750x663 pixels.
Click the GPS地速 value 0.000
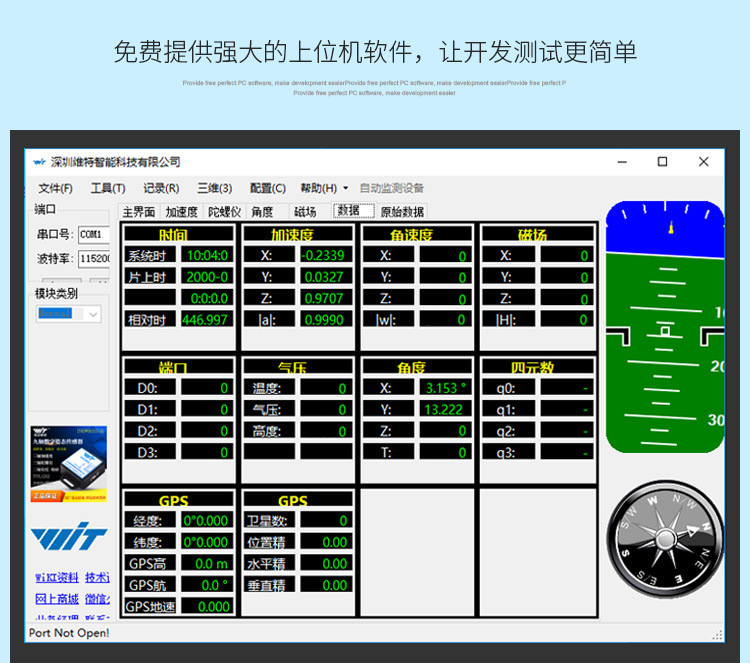click(x=207, y=607)
